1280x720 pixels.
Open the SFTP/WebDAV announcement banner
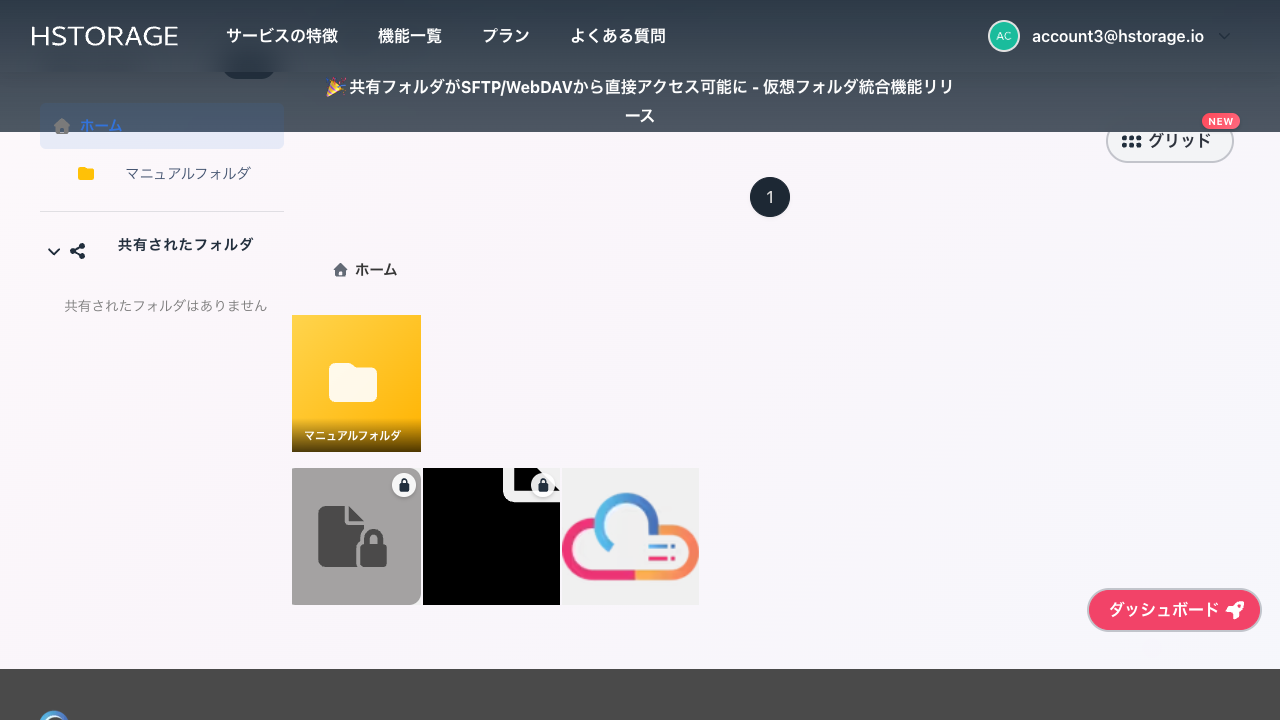pyautogui.click(x=640, y=101)
